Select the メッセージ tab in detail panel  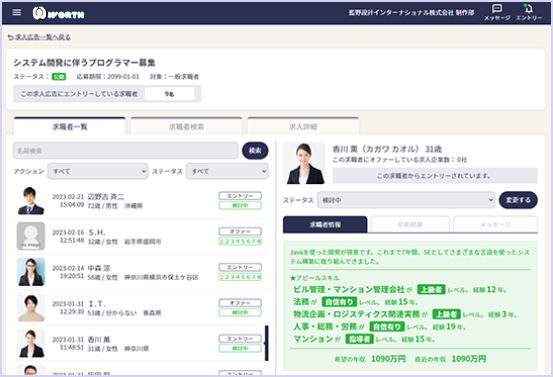point(496,224)
